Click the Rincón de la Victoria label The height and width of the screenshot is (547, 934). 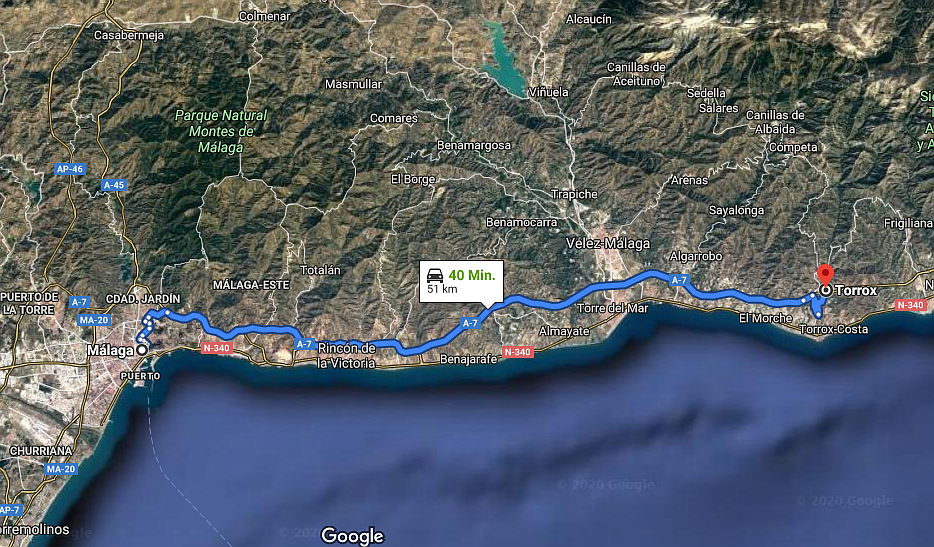(347, 356)
